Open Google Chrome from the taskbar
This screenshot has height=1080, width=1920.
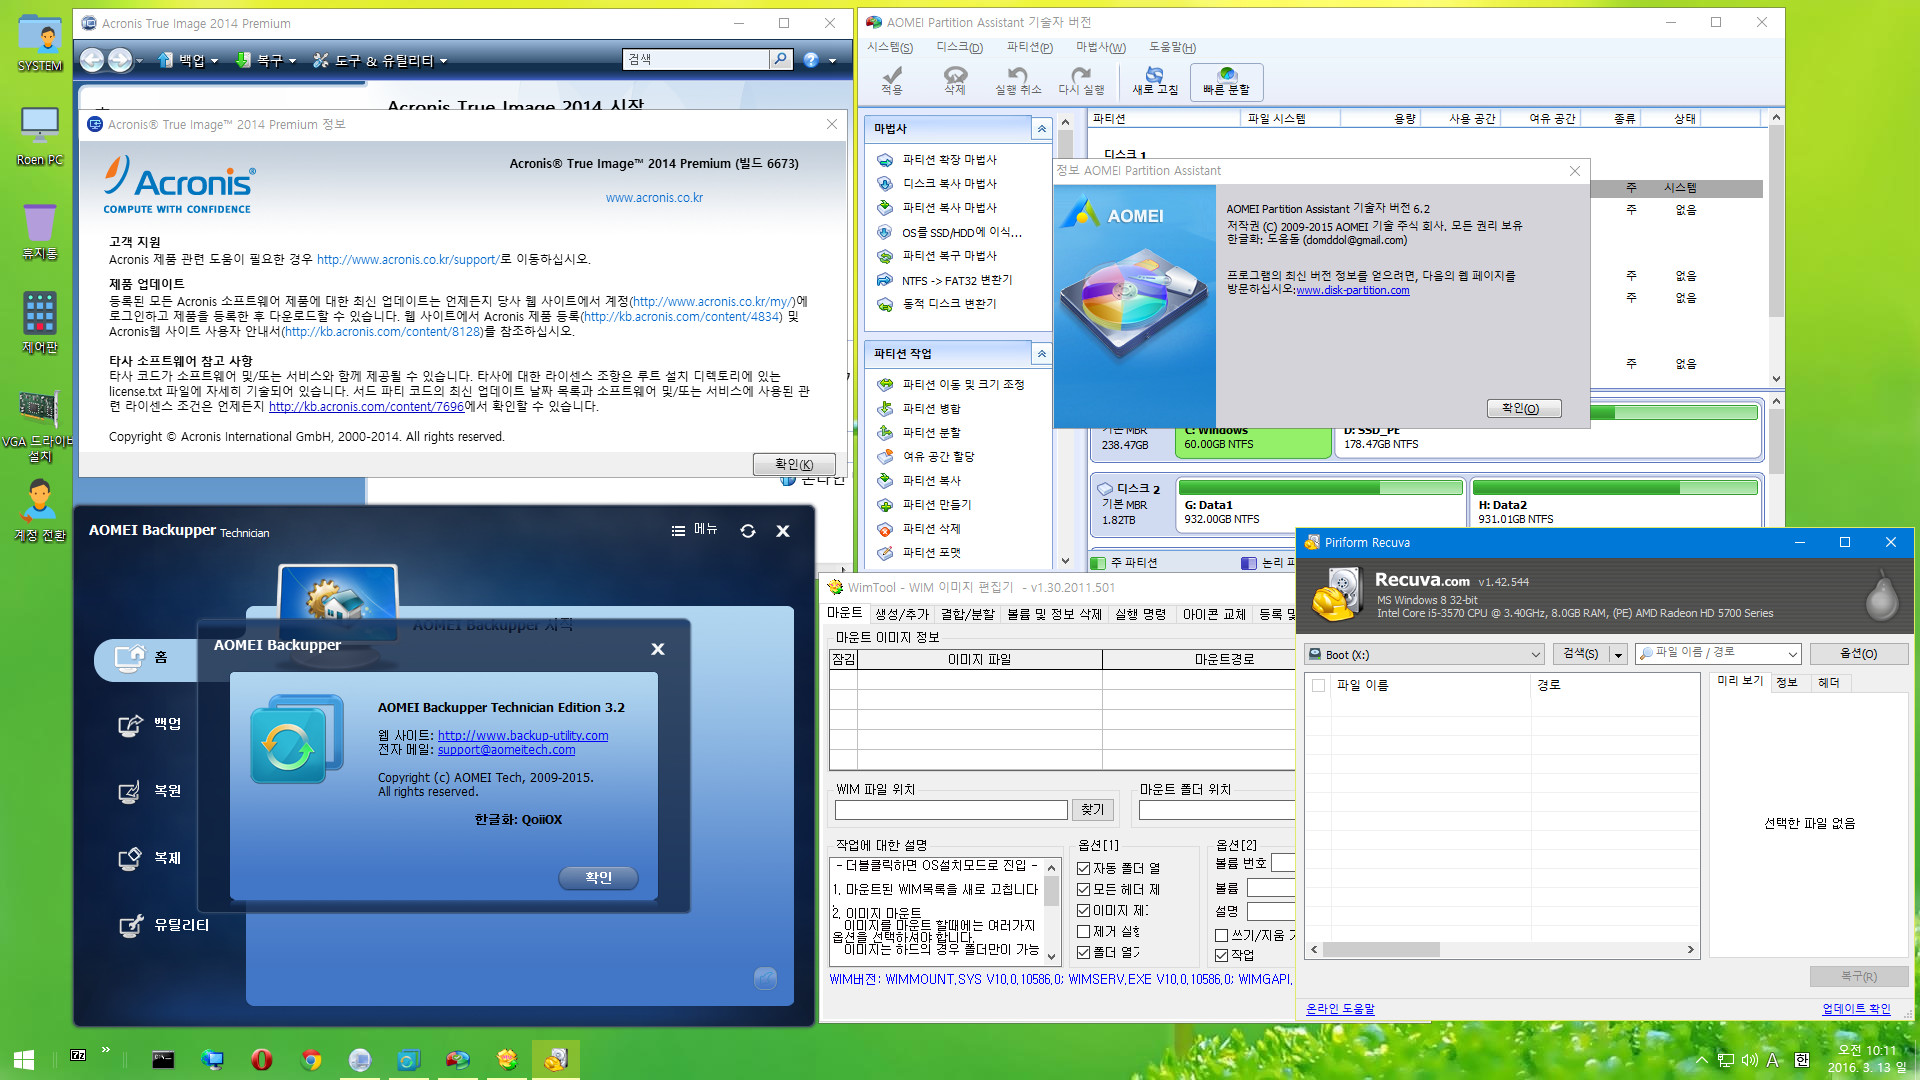311,1059
